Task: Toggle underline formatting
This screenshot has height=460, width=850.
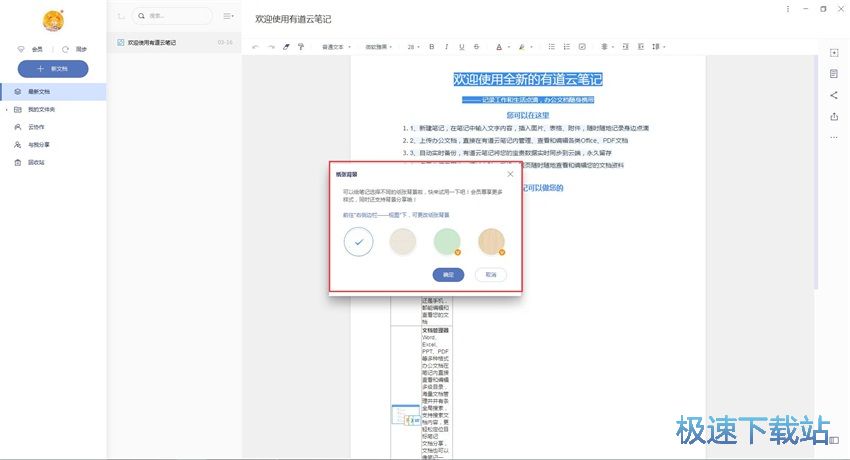Action: click(461, 47)
